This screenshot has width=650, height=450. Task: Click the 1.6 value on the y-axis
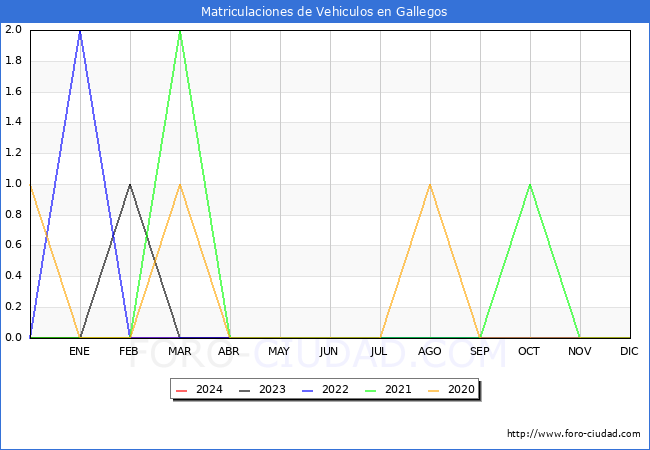tap(13, 91)
